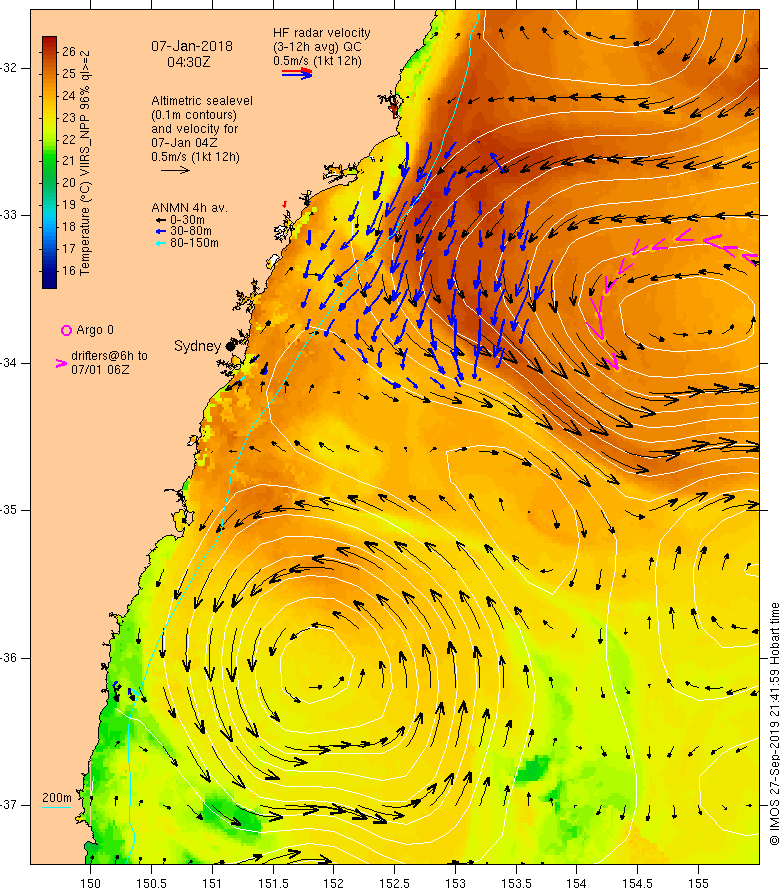Click the time label 04:30Z

coord(188,62)
